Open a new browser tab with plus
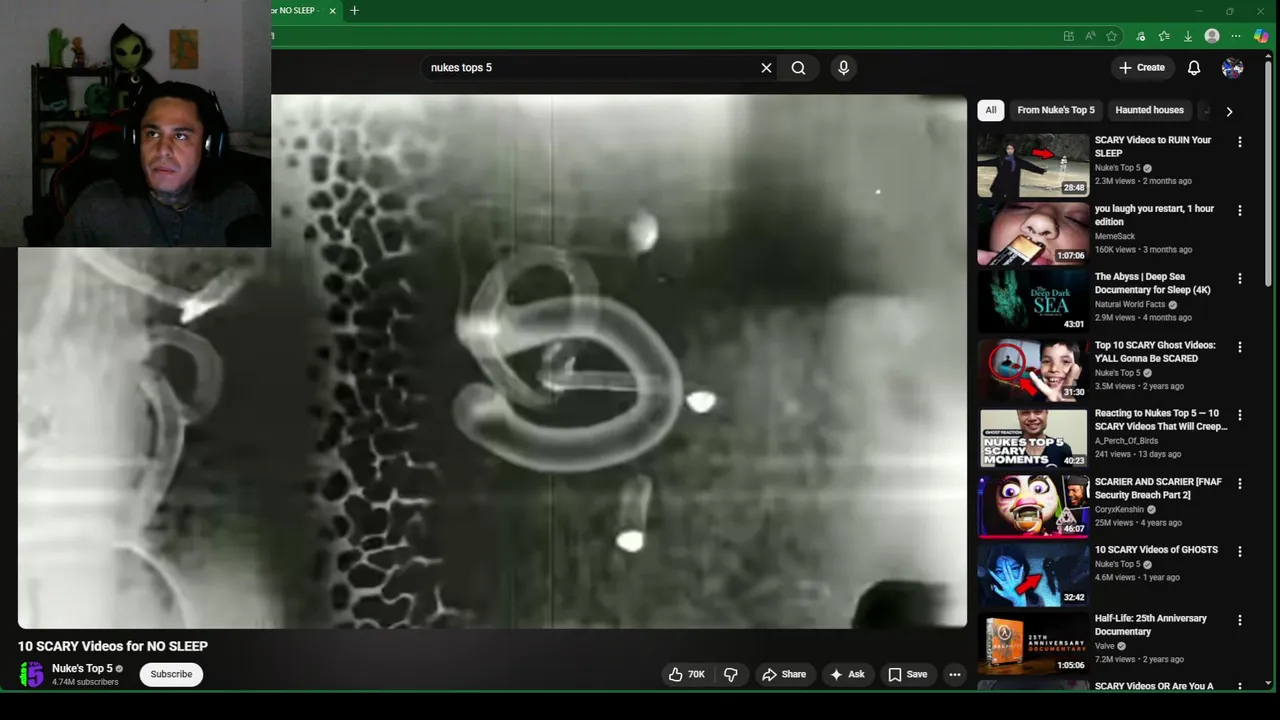 point(354,10)
